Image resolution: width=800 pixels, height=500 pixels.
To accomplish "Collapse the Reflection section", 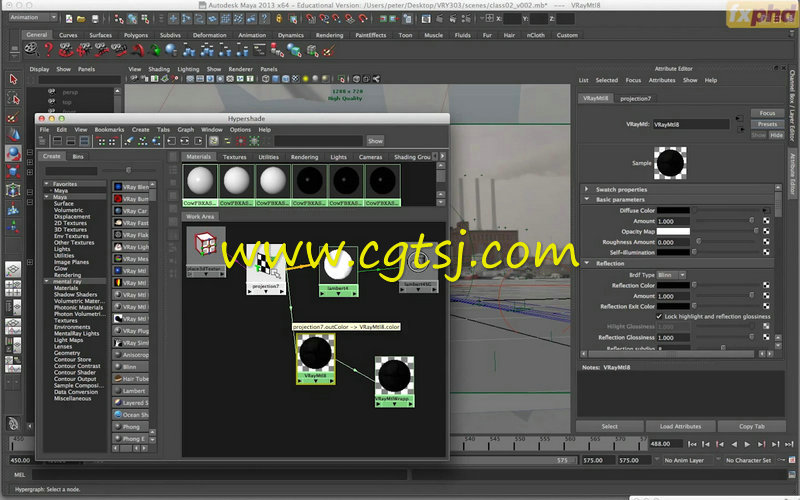I will [x=586, y=263].
